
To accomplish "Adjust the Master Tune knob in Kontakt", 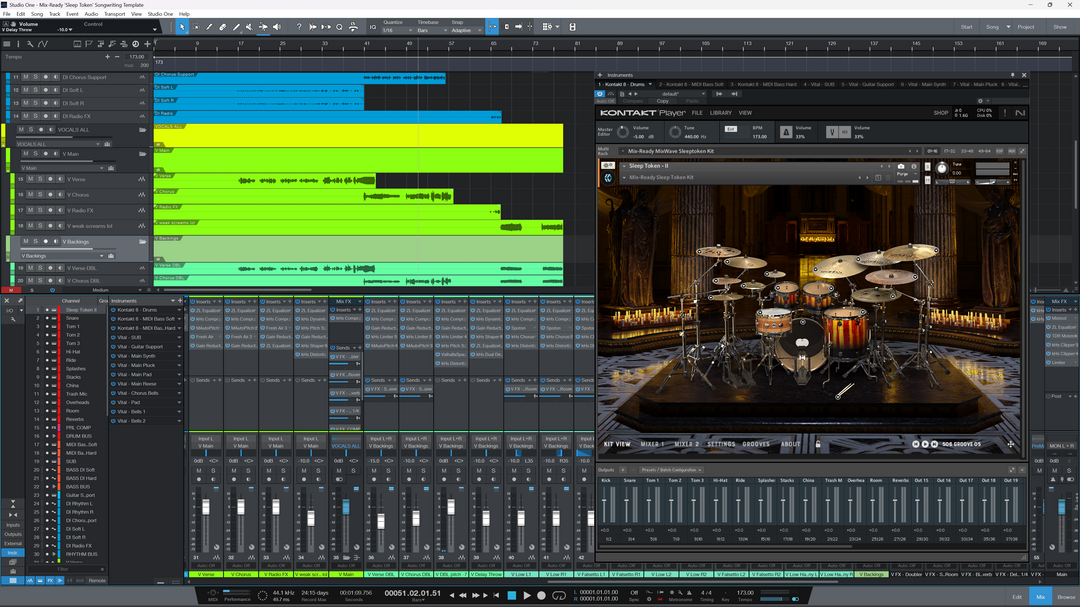I will (675, 132).
